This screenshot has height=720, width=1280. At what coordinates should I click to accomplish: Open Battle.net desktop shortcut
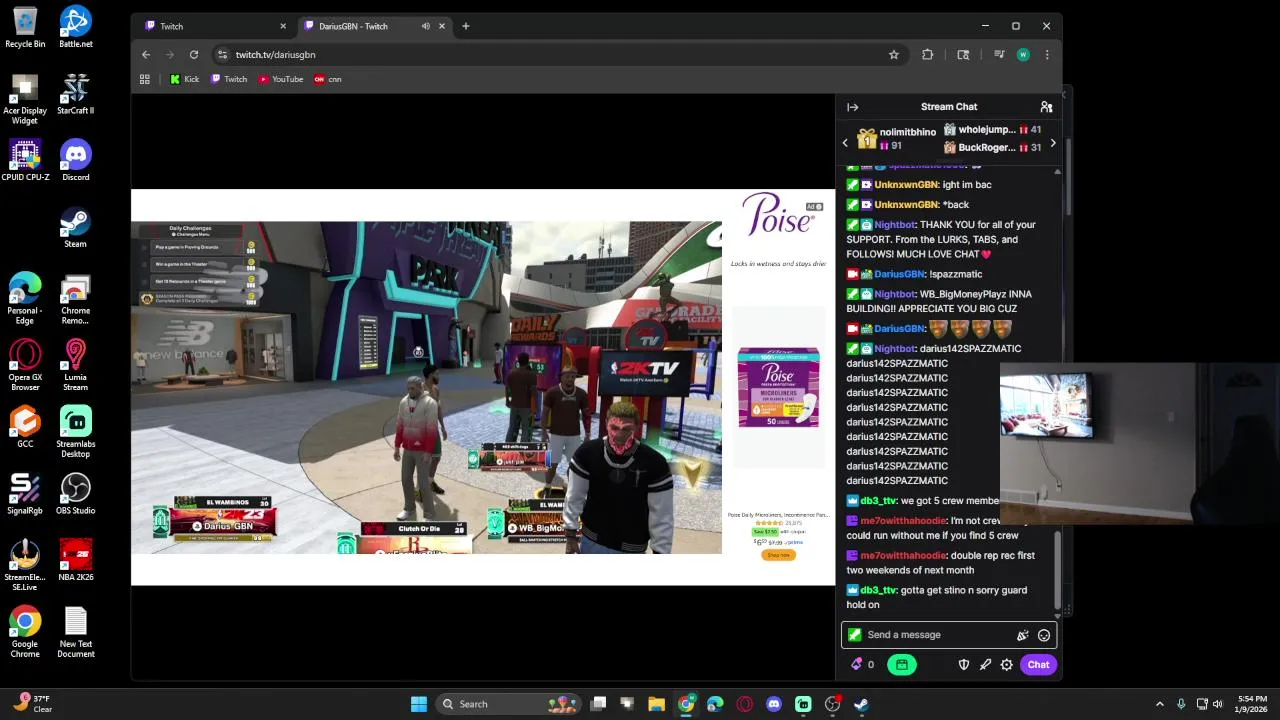[75, 27]
